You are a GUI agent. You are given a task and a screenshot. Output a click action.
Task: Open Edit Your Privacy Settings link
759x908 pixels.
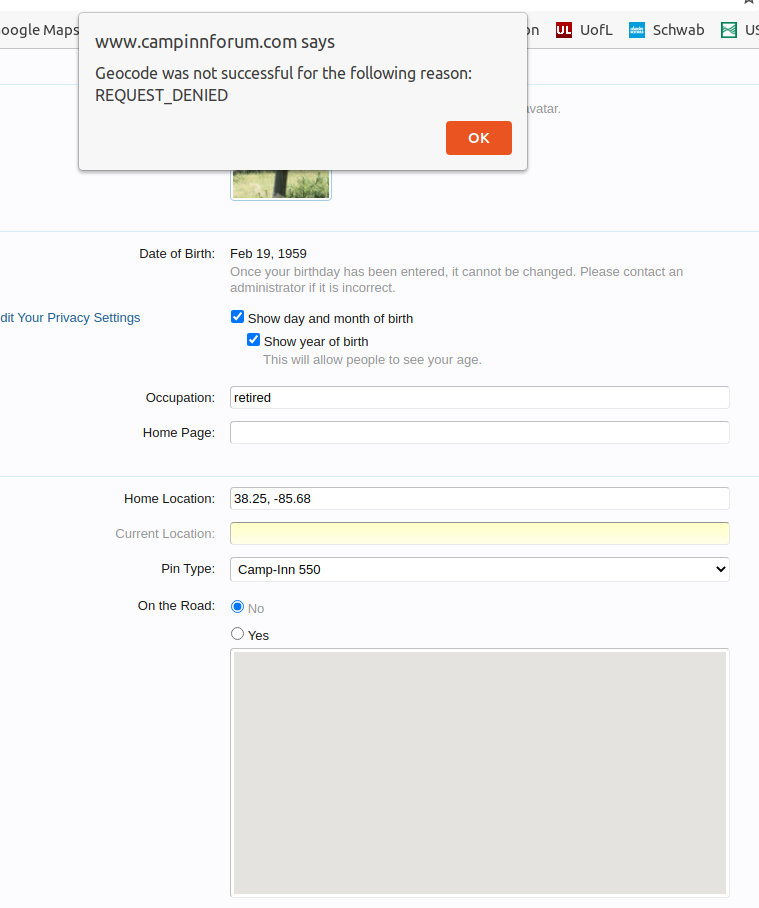[x=70, y=318]
